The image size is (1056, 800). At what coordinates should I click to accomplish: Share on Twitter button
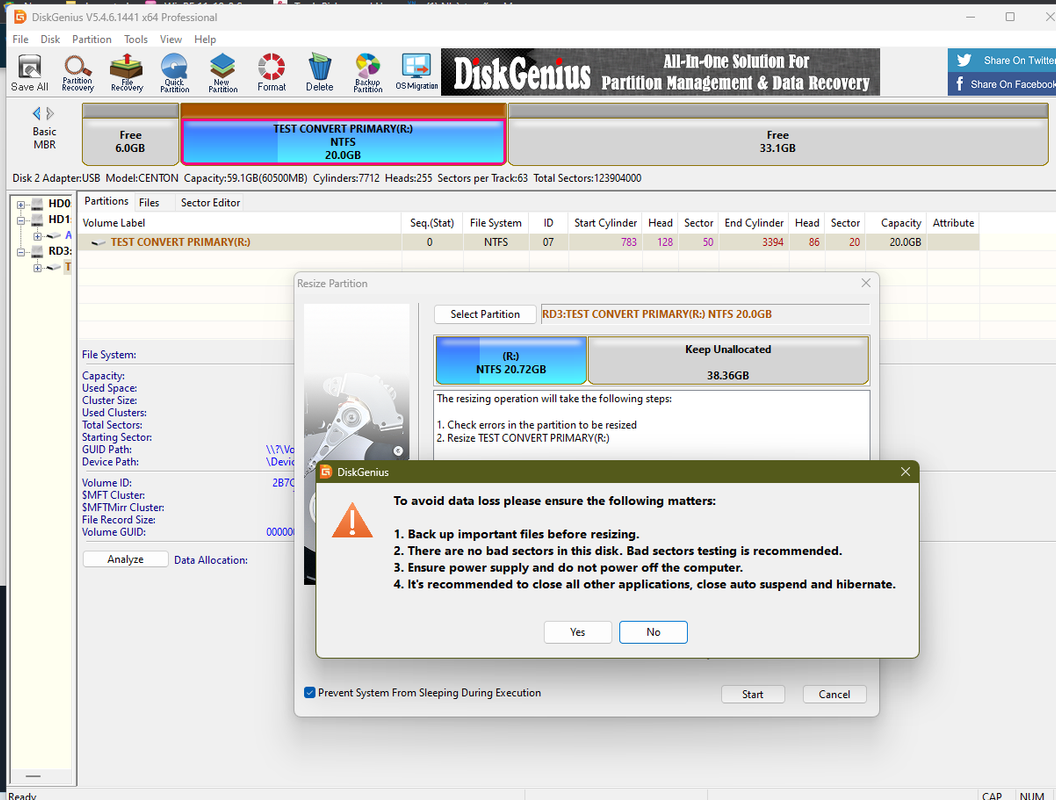(1002, 60)
